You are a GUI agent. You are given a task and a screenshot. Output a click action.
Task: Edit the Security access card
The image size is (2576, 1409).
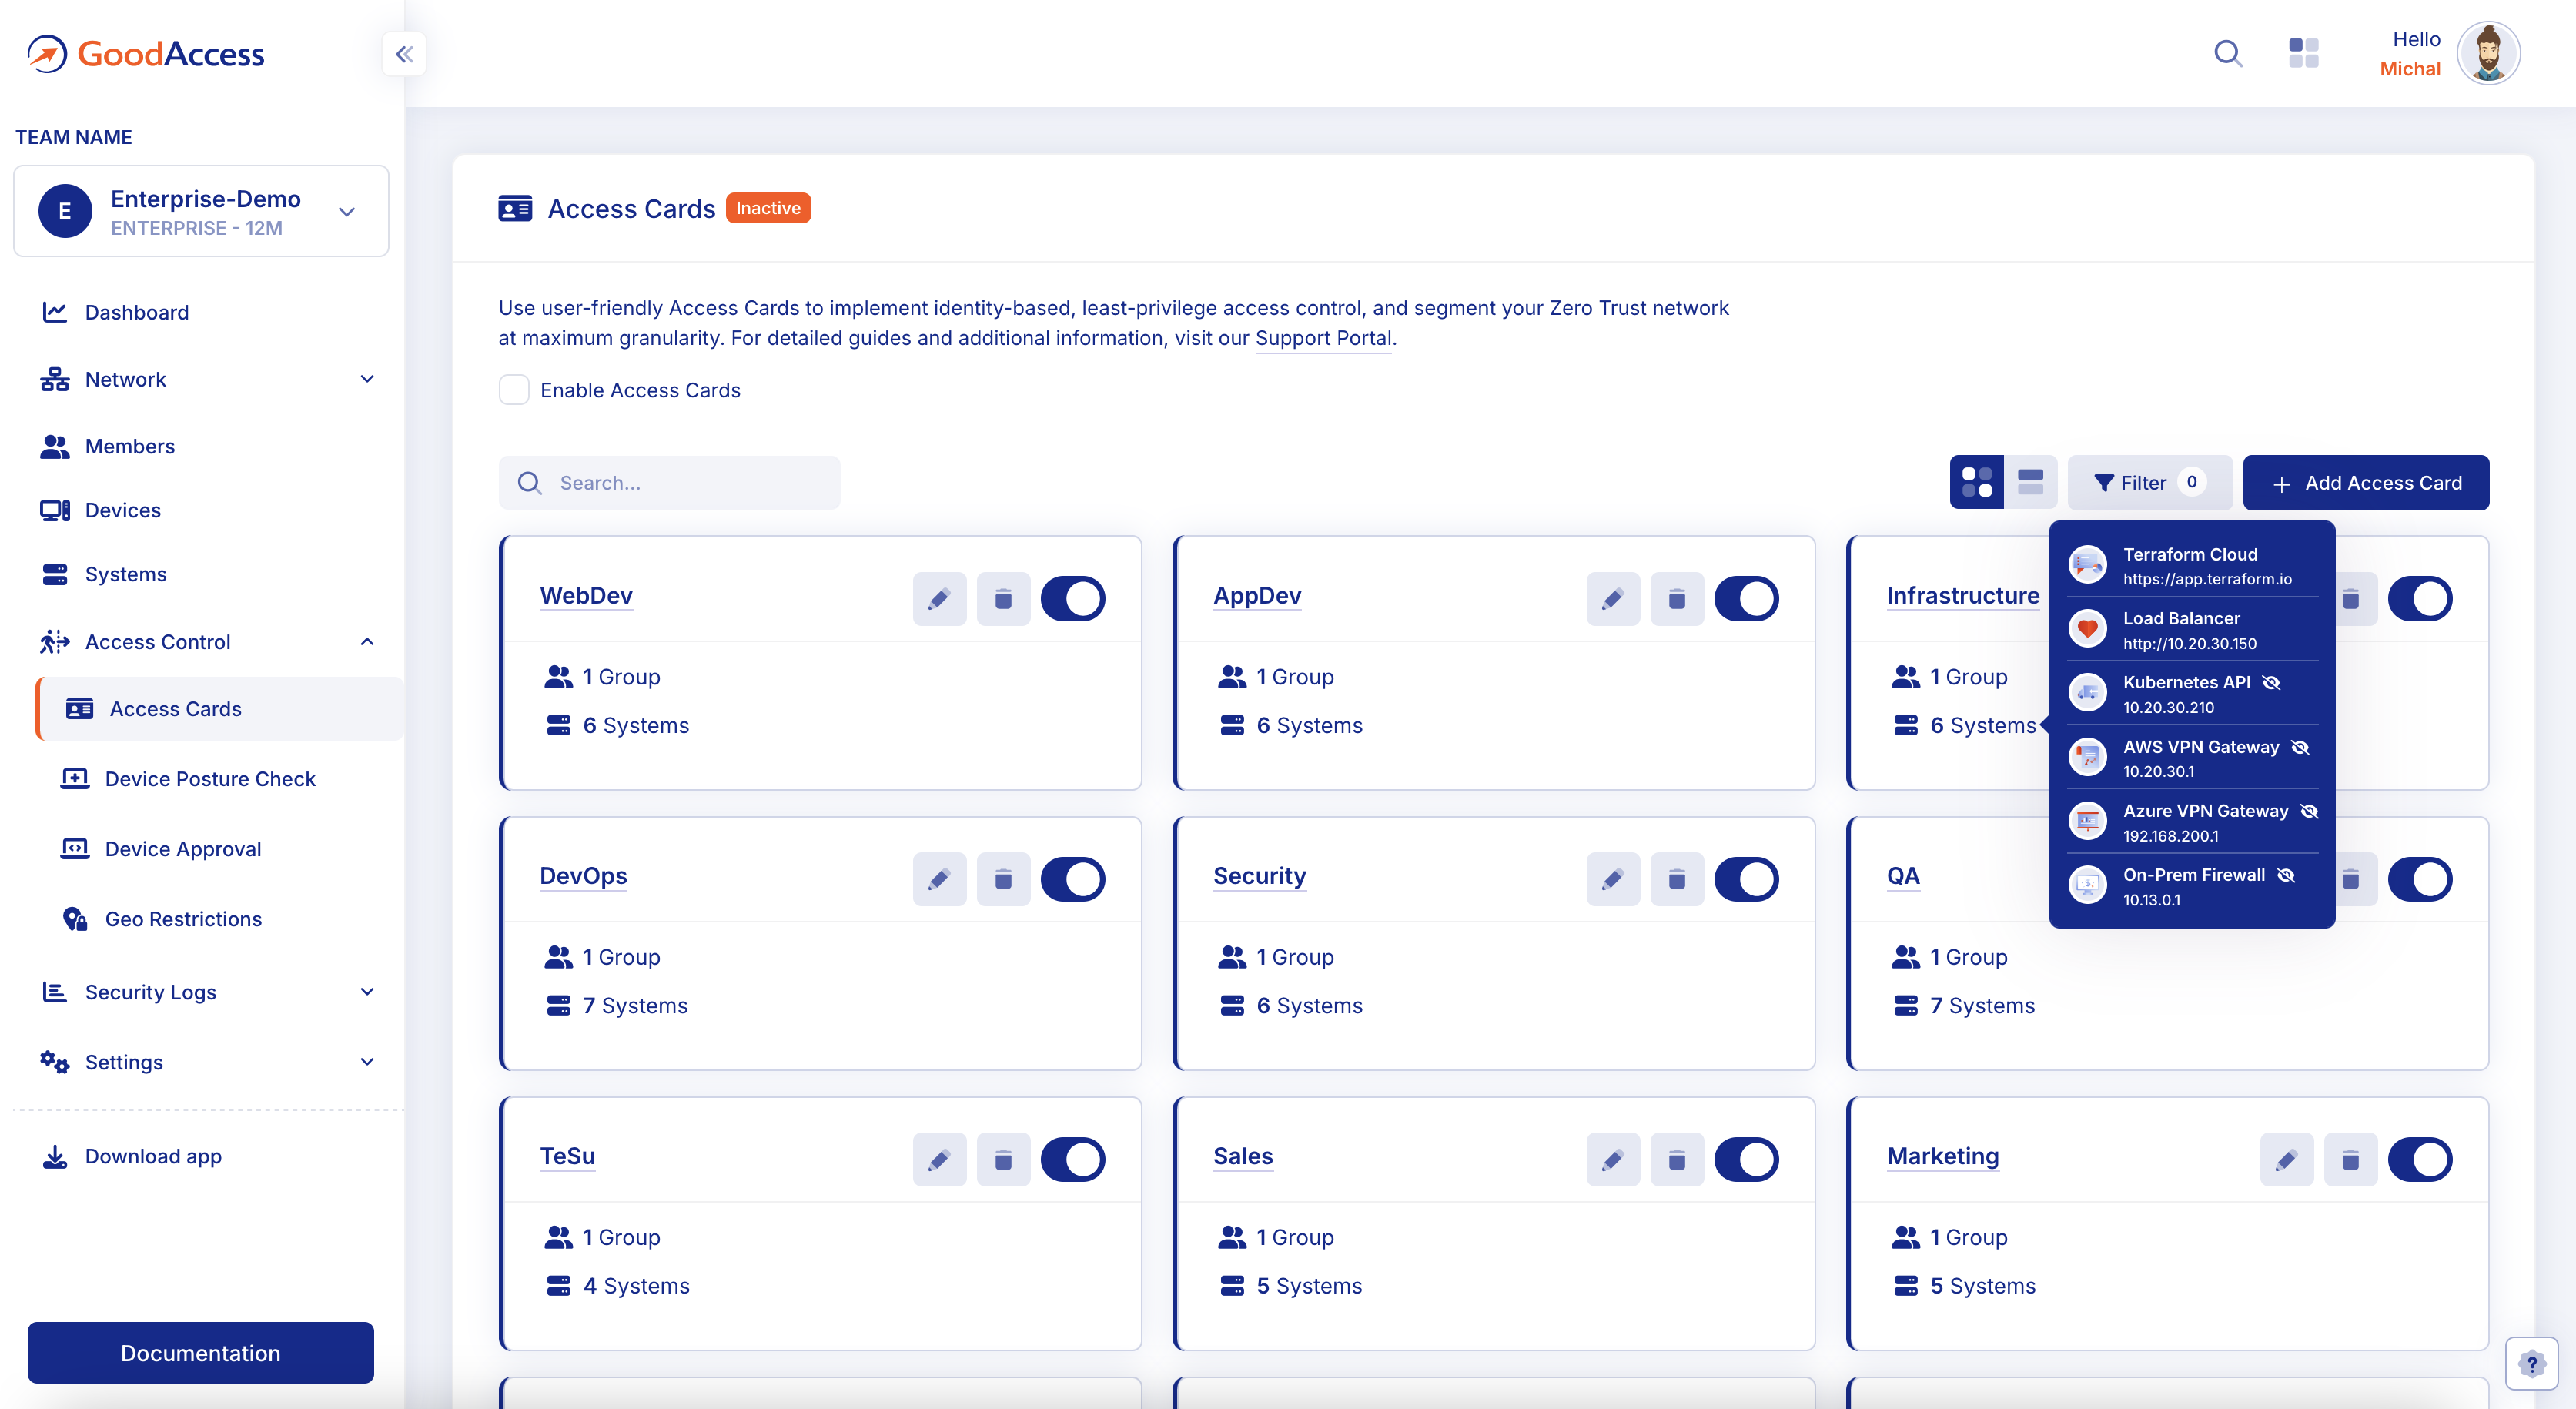(1612, 879)
